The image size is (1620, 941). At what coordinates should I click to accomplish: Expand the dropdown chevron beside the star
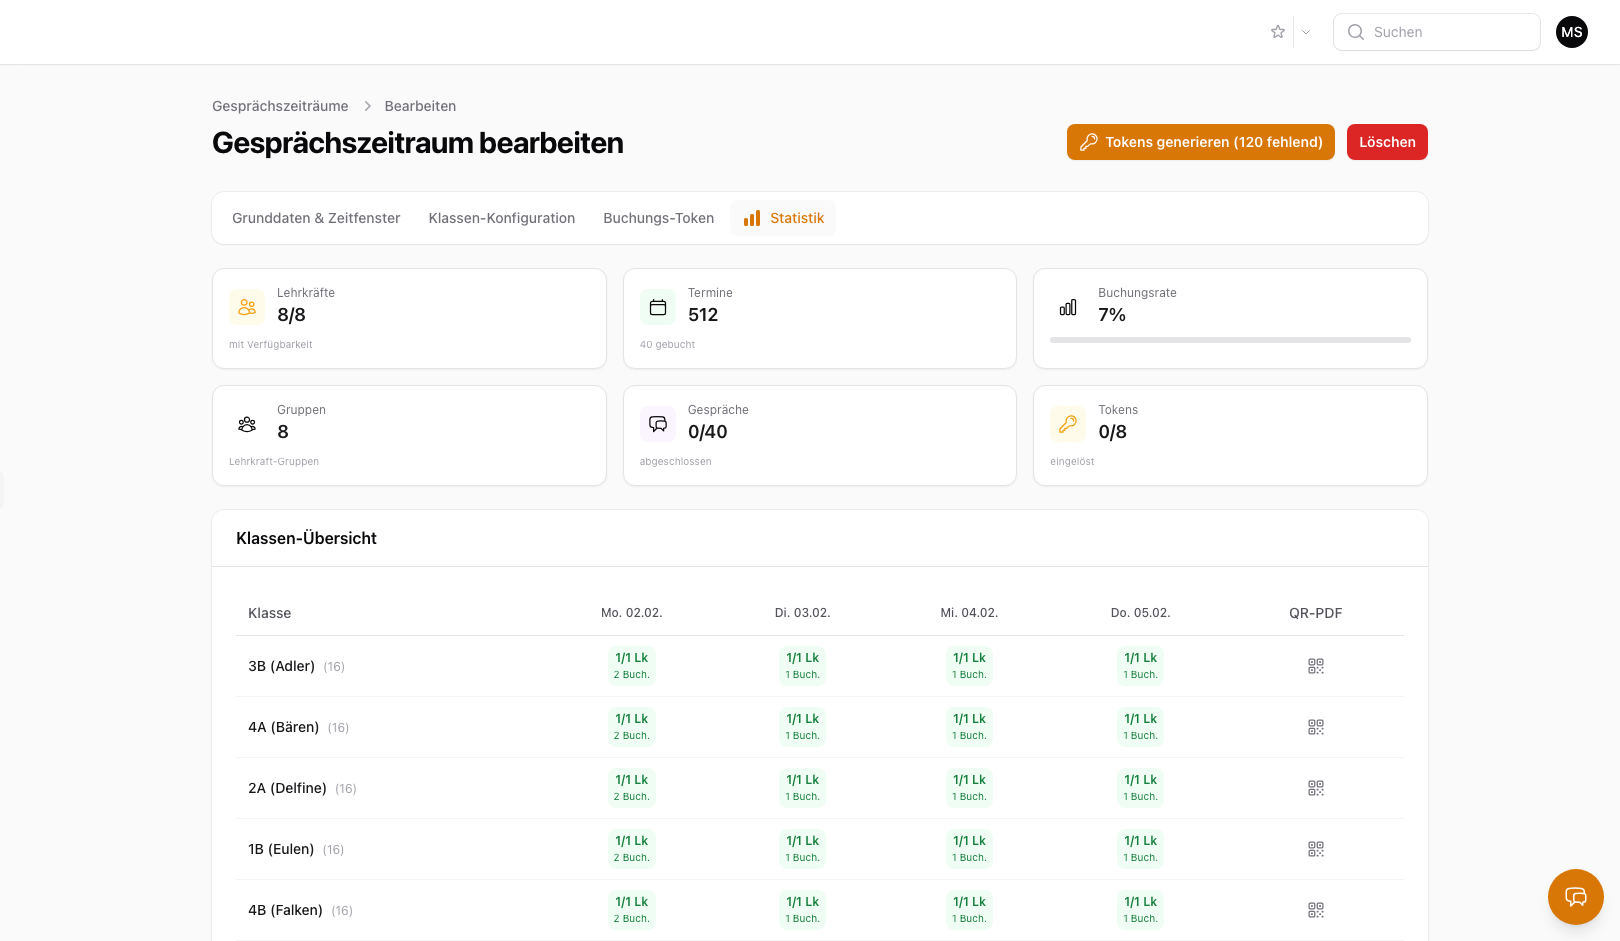pyautogui.click(x=1306, y=32)
